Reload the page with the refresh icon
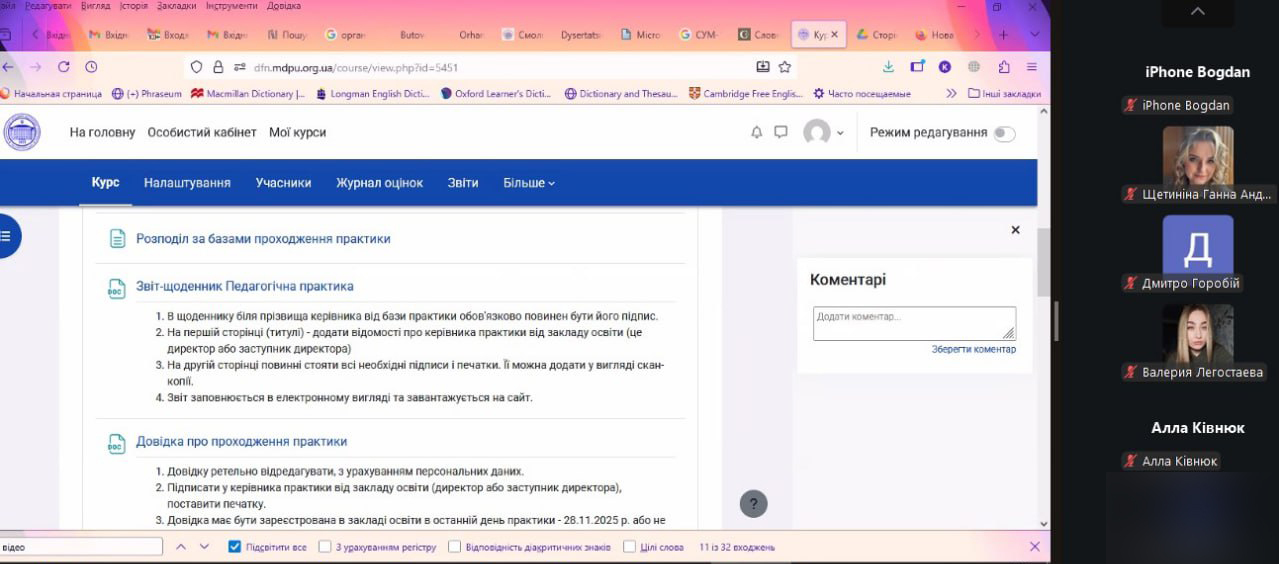 tap(64, 67)
